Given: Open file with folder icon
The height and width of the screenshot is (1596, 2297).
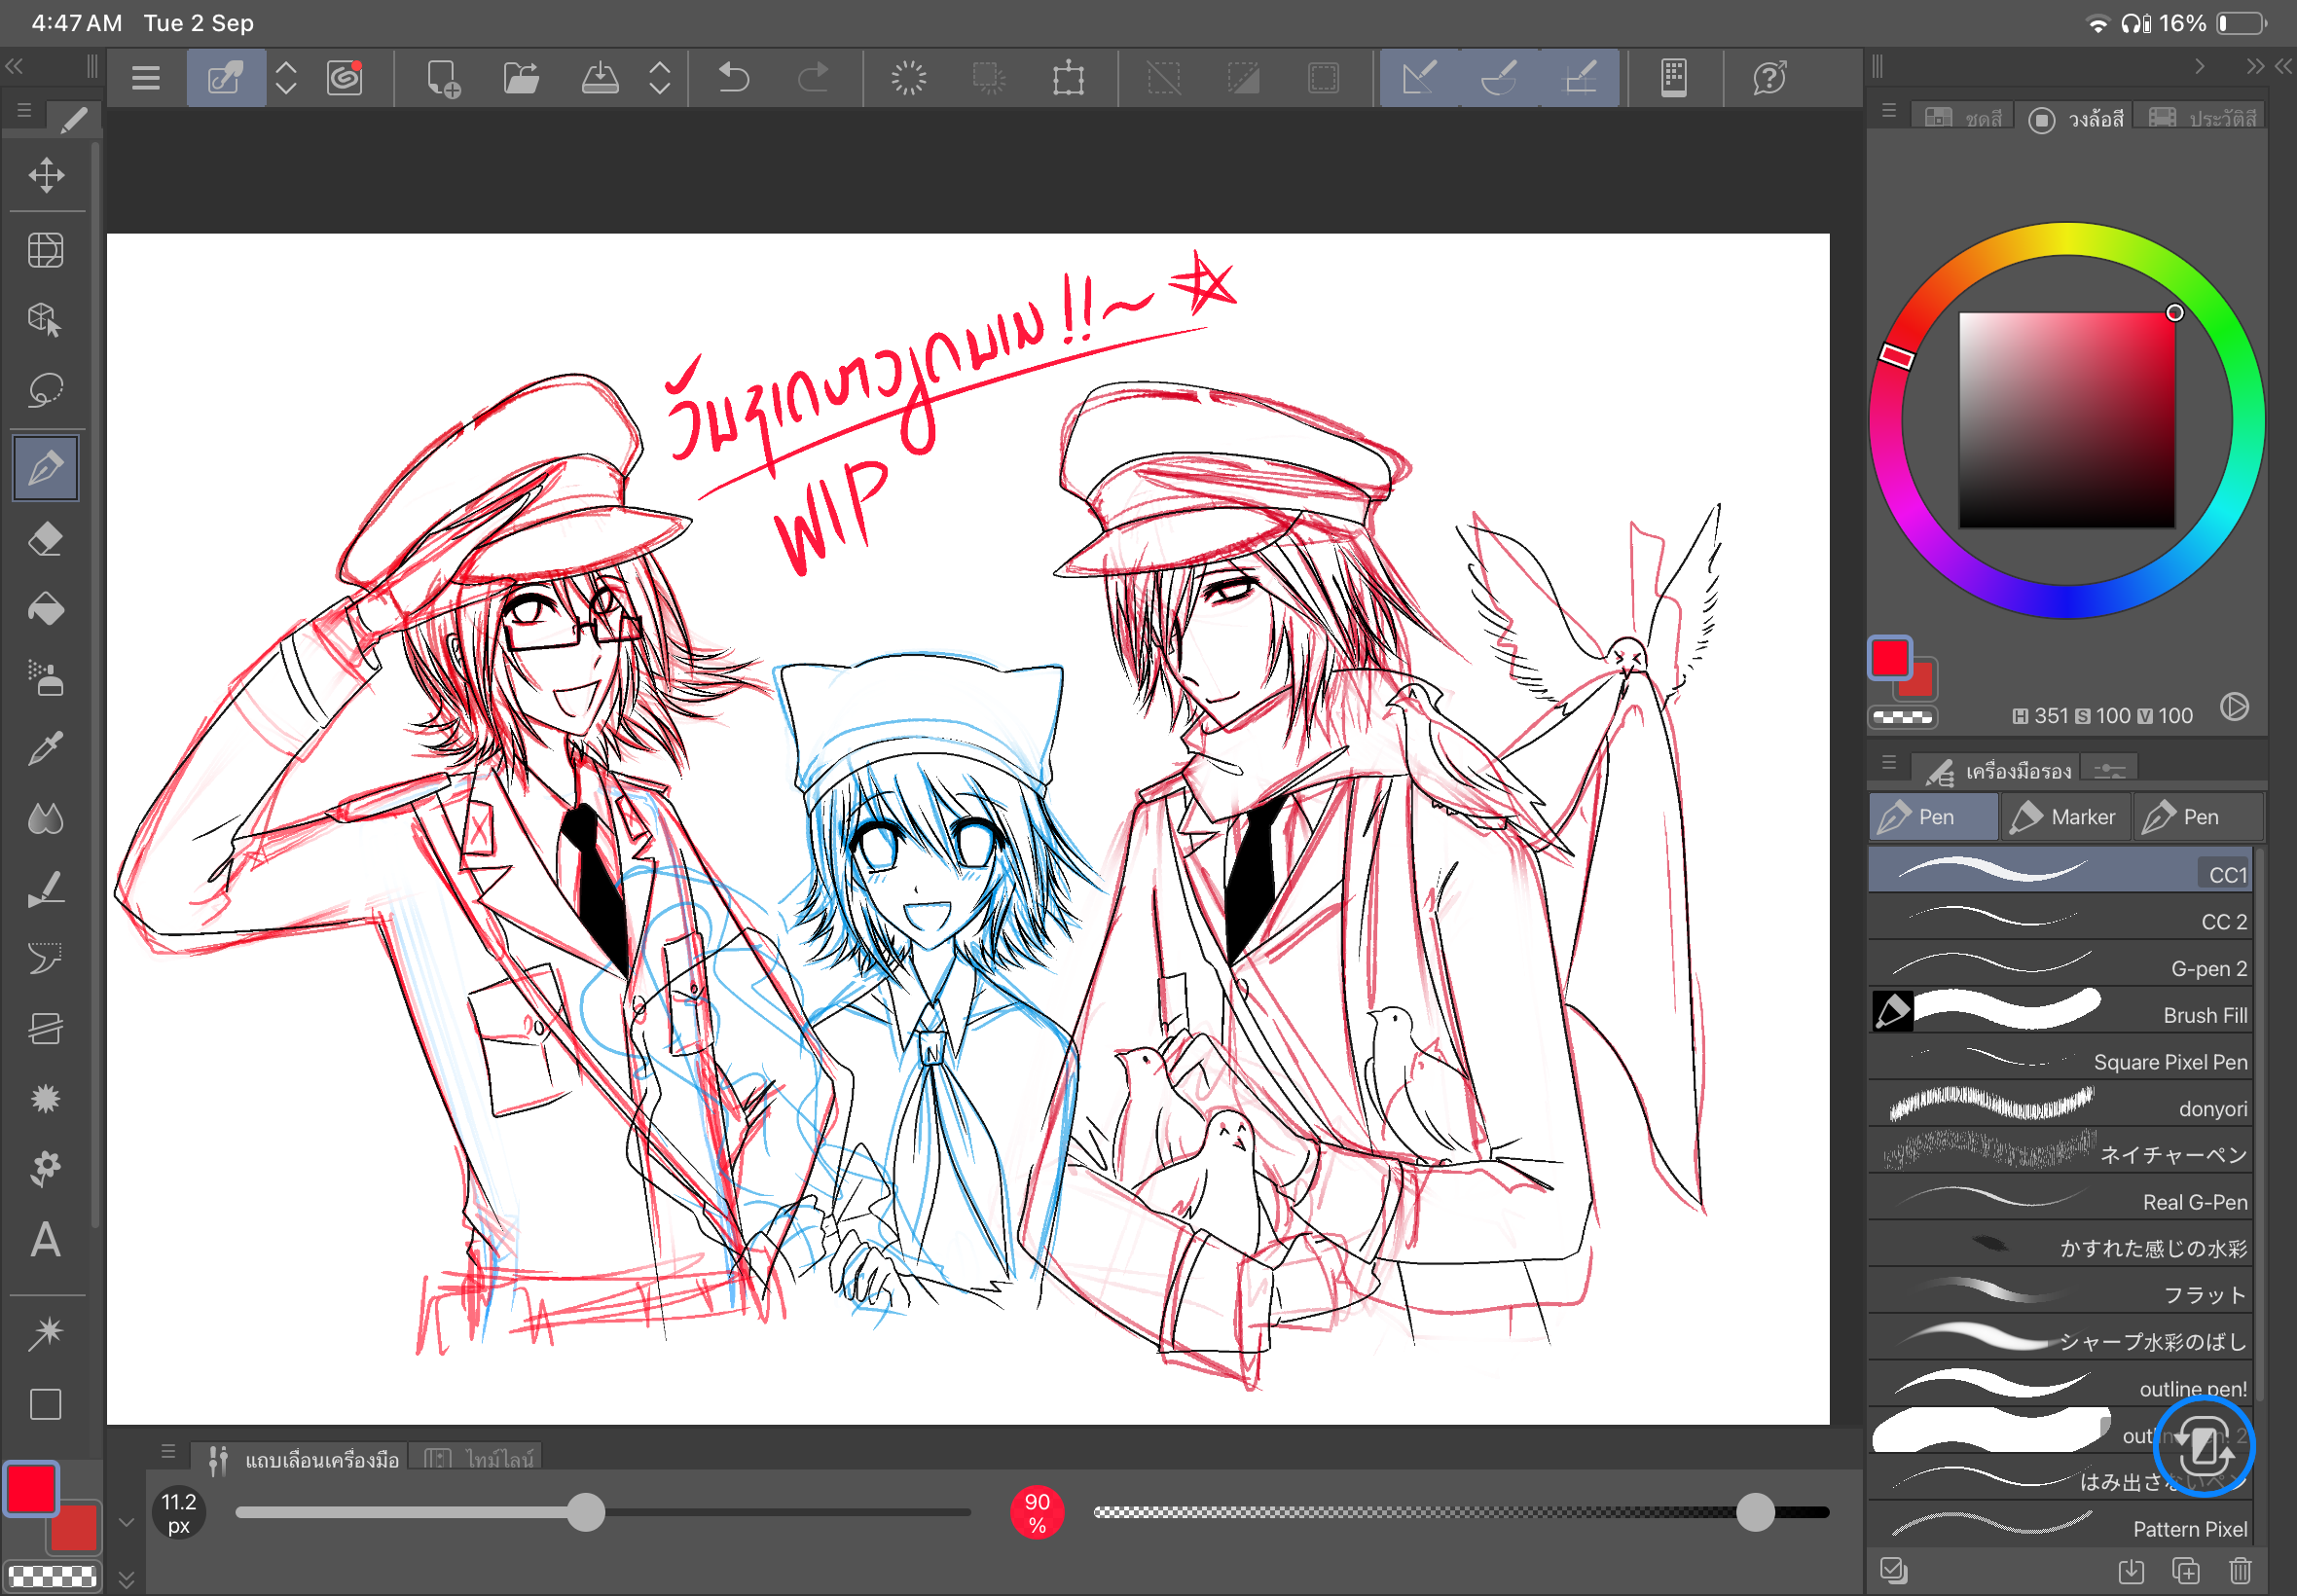Looking at the screenshot, I should (x=520, y=77).
